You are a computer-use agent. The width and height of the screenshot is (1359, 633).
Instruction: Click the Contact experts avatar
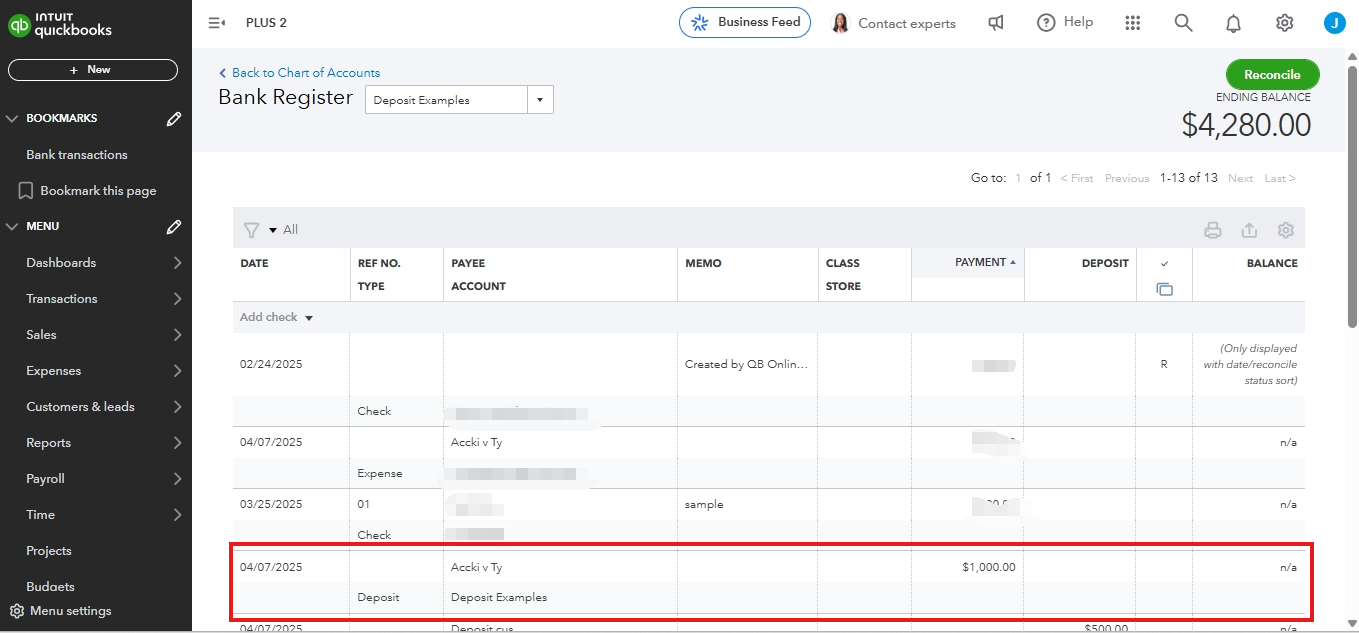coord(841,23)
